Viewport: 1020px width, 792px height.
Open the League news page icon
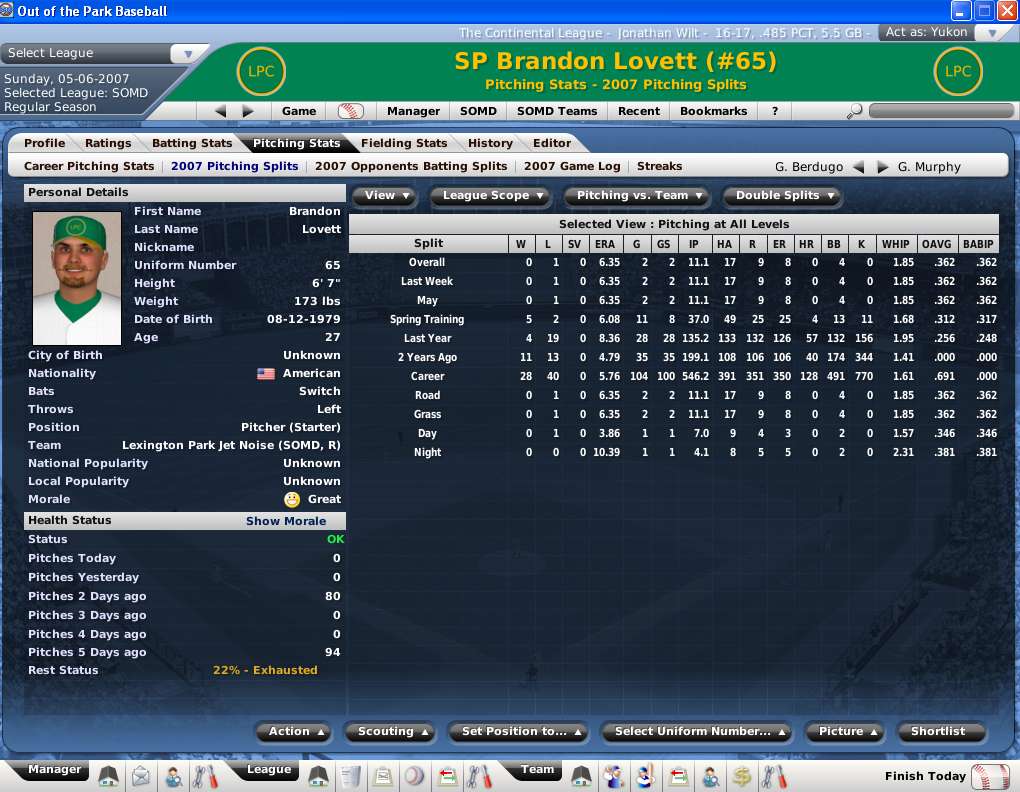click(382, 776)
